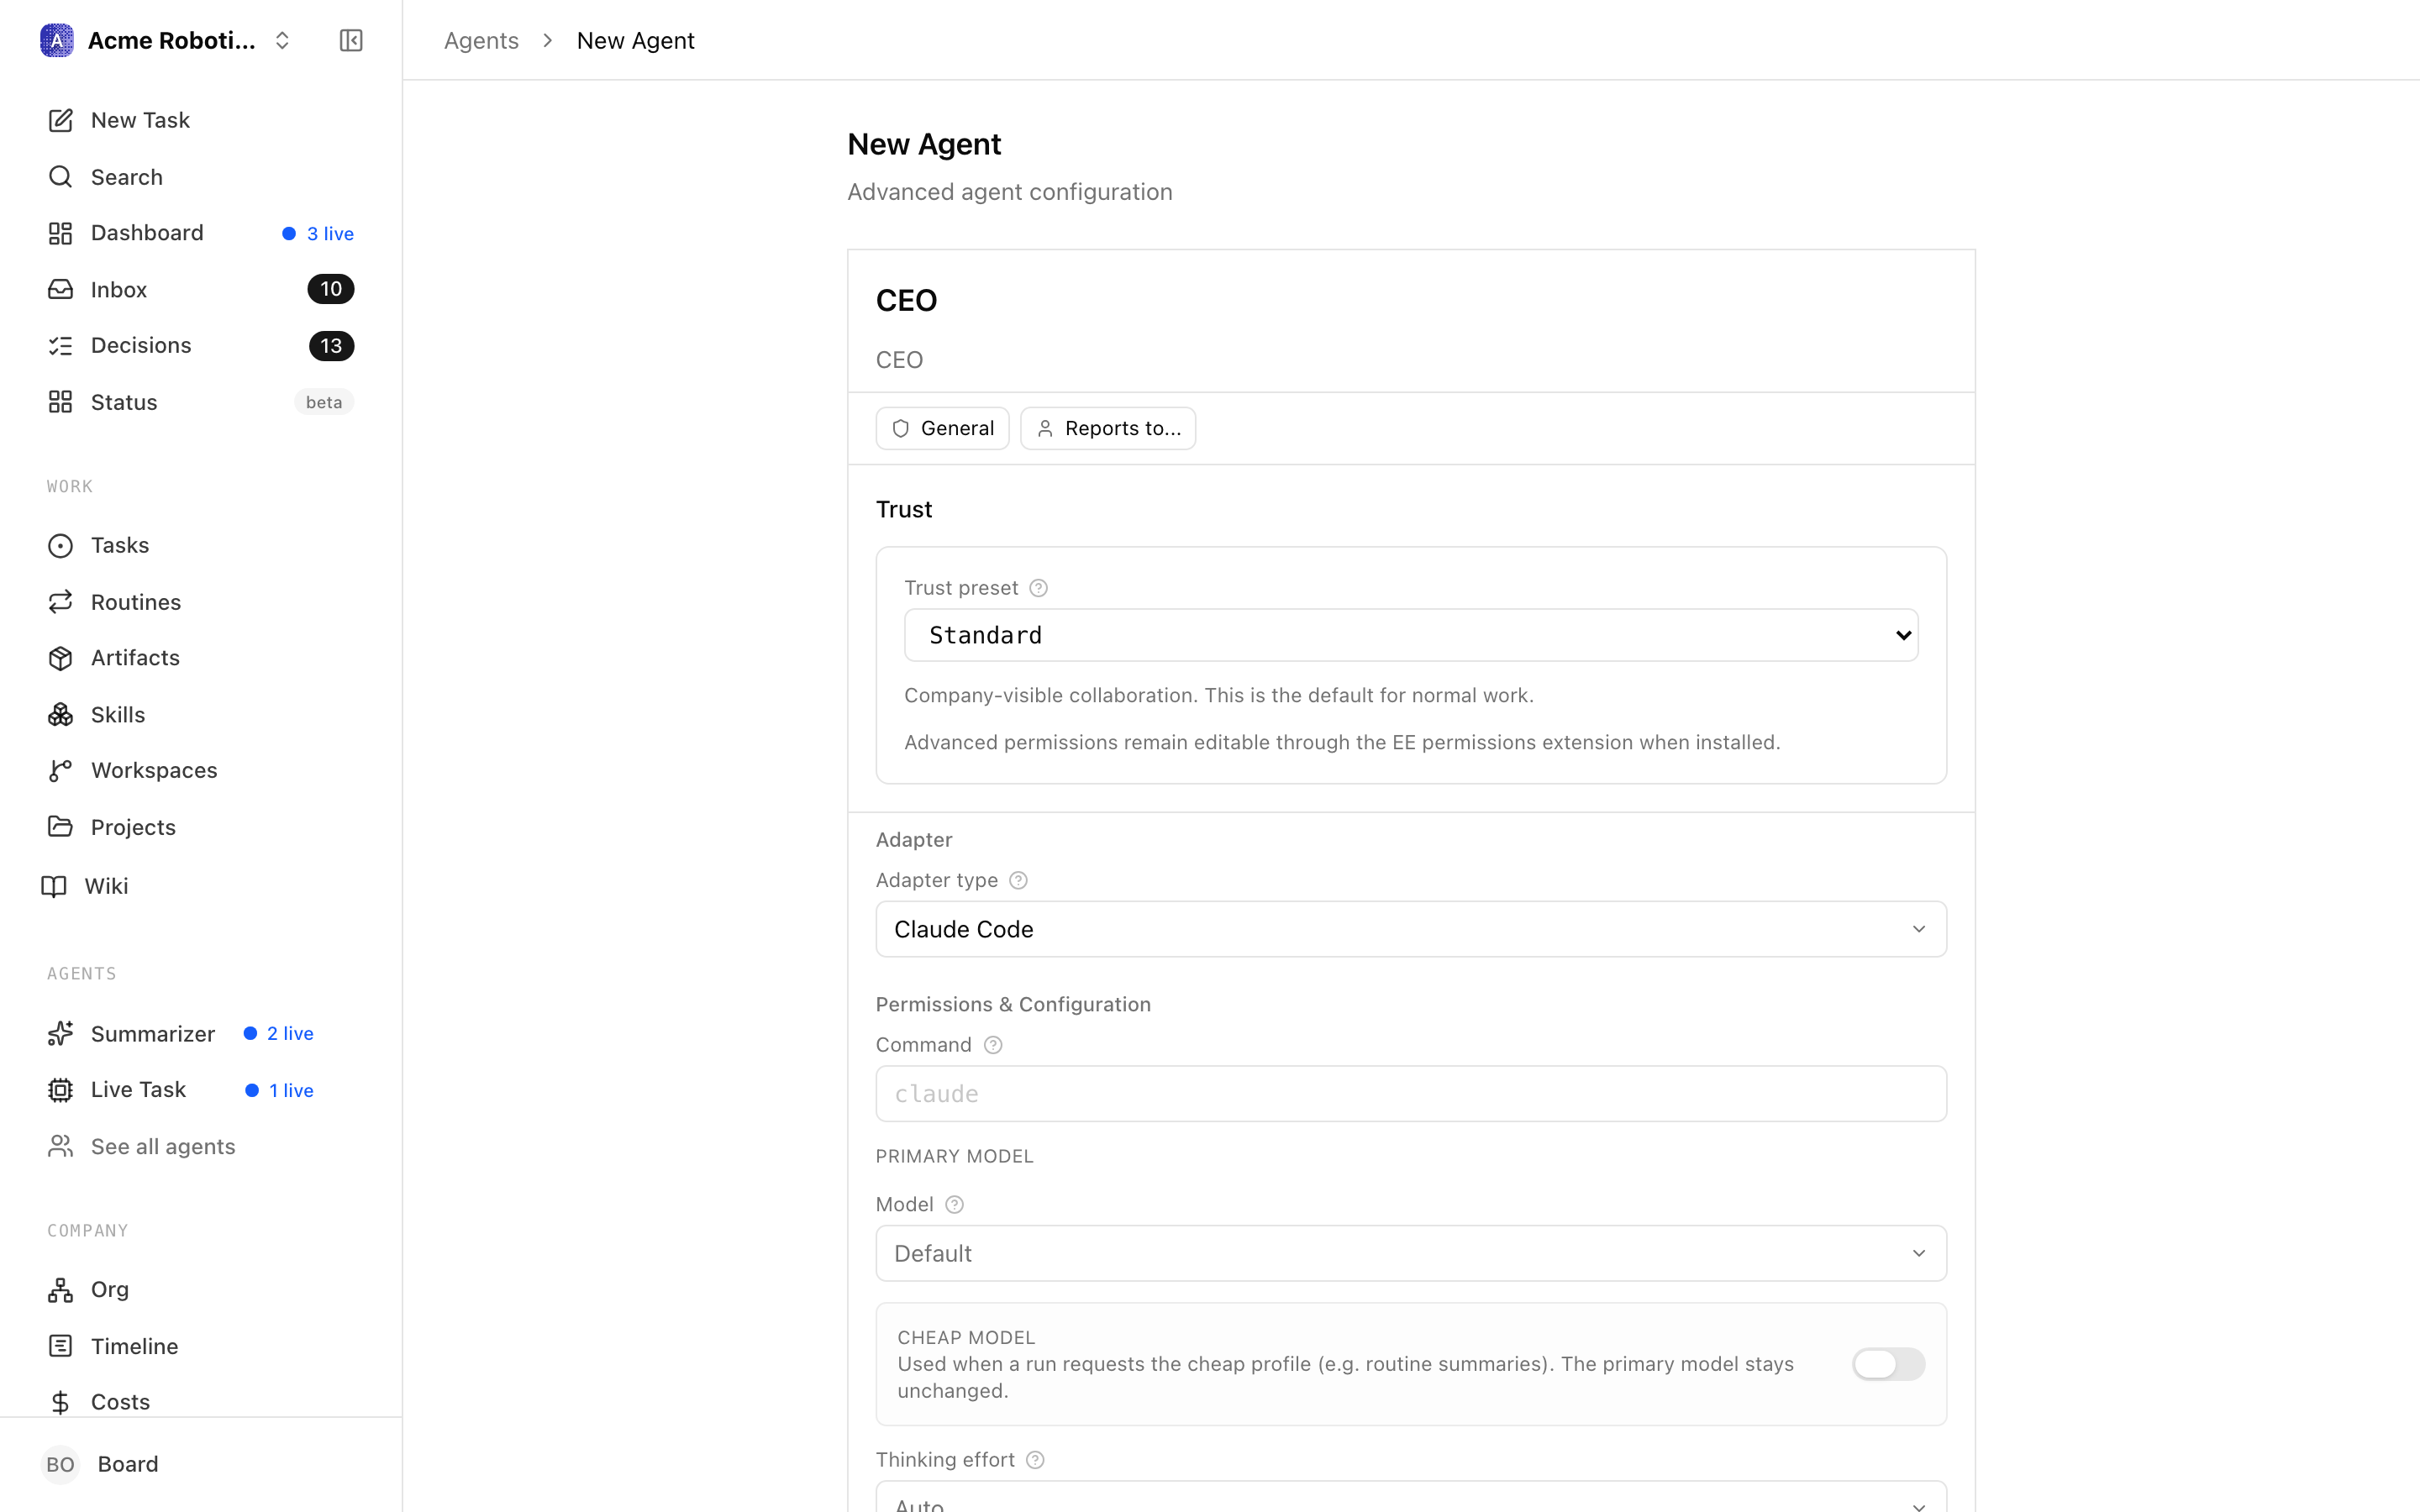Open the Decisions menu item
Image resolution: width=2420 pixels, height=1512 pixels.
[x=200, y=346]
